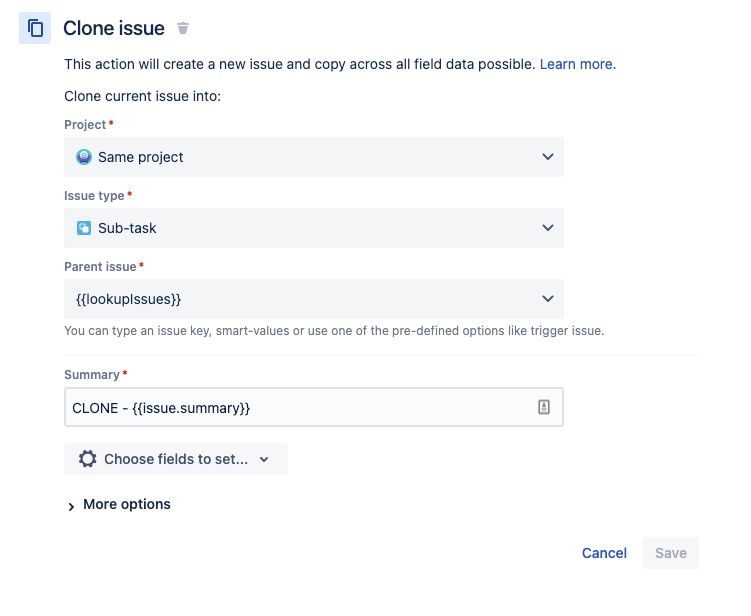Viewport: 751px width, 616px height.
Task: Click the More options arrow icon
Action: pyautogui.click(x=71, y=506)
